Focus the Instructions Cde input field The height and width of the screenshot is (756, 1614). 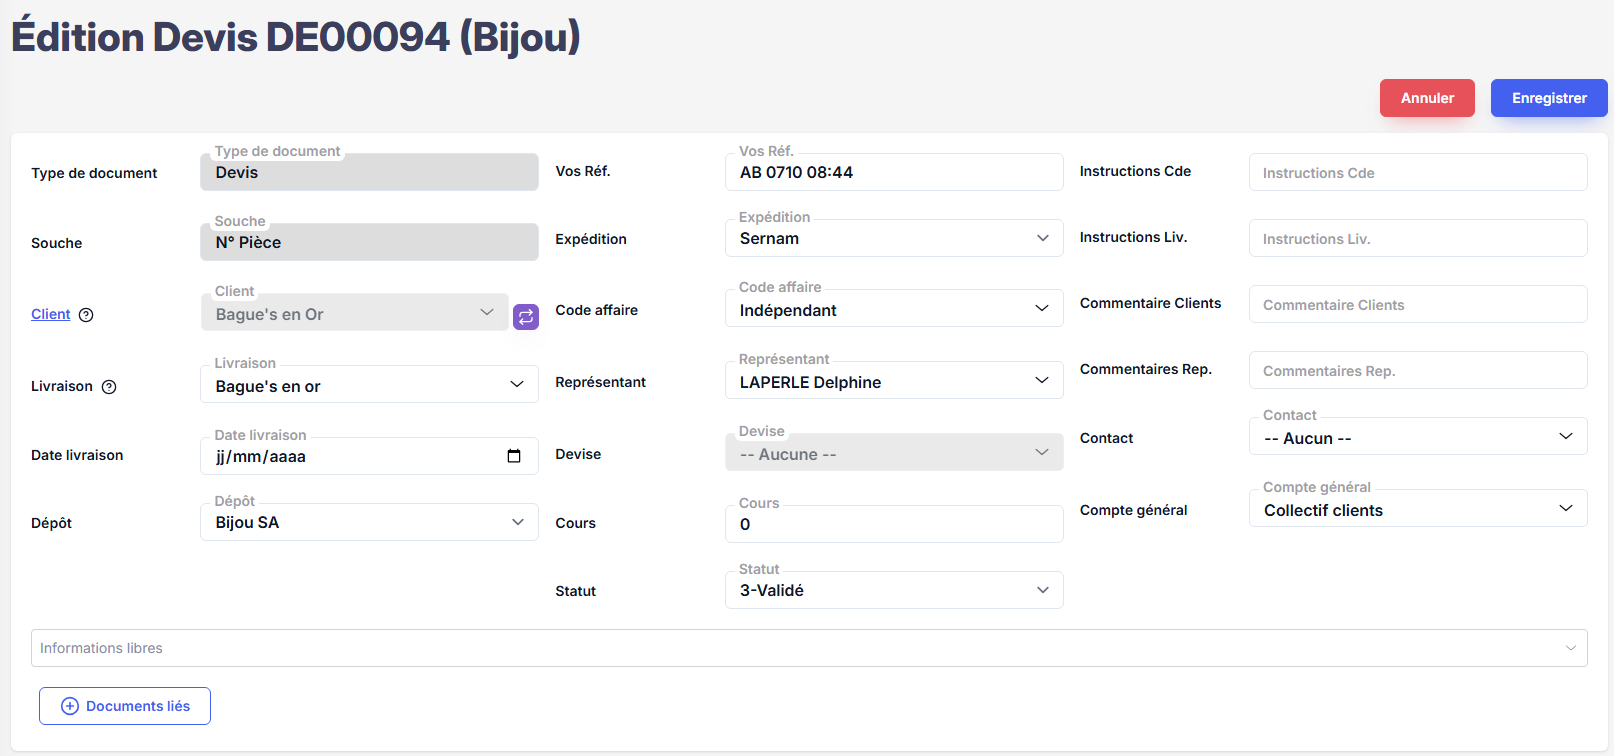[1417, 173]
